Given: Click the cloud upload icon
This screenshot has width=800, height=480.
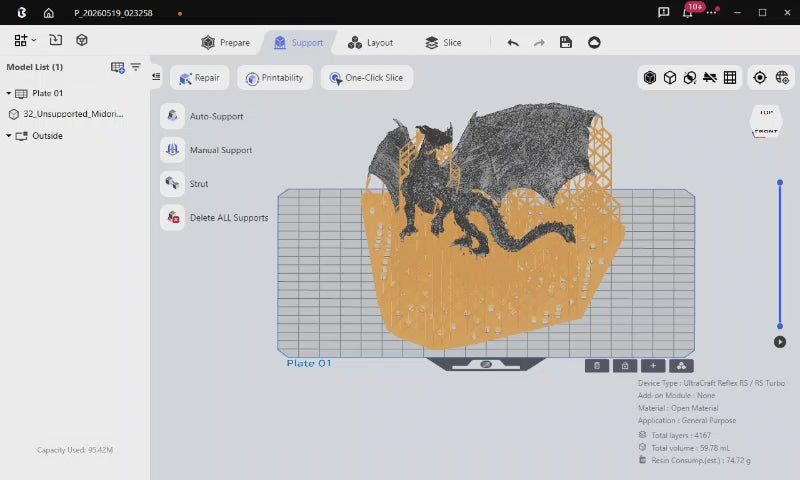Looking at the screenshot, I should point(594,42).
